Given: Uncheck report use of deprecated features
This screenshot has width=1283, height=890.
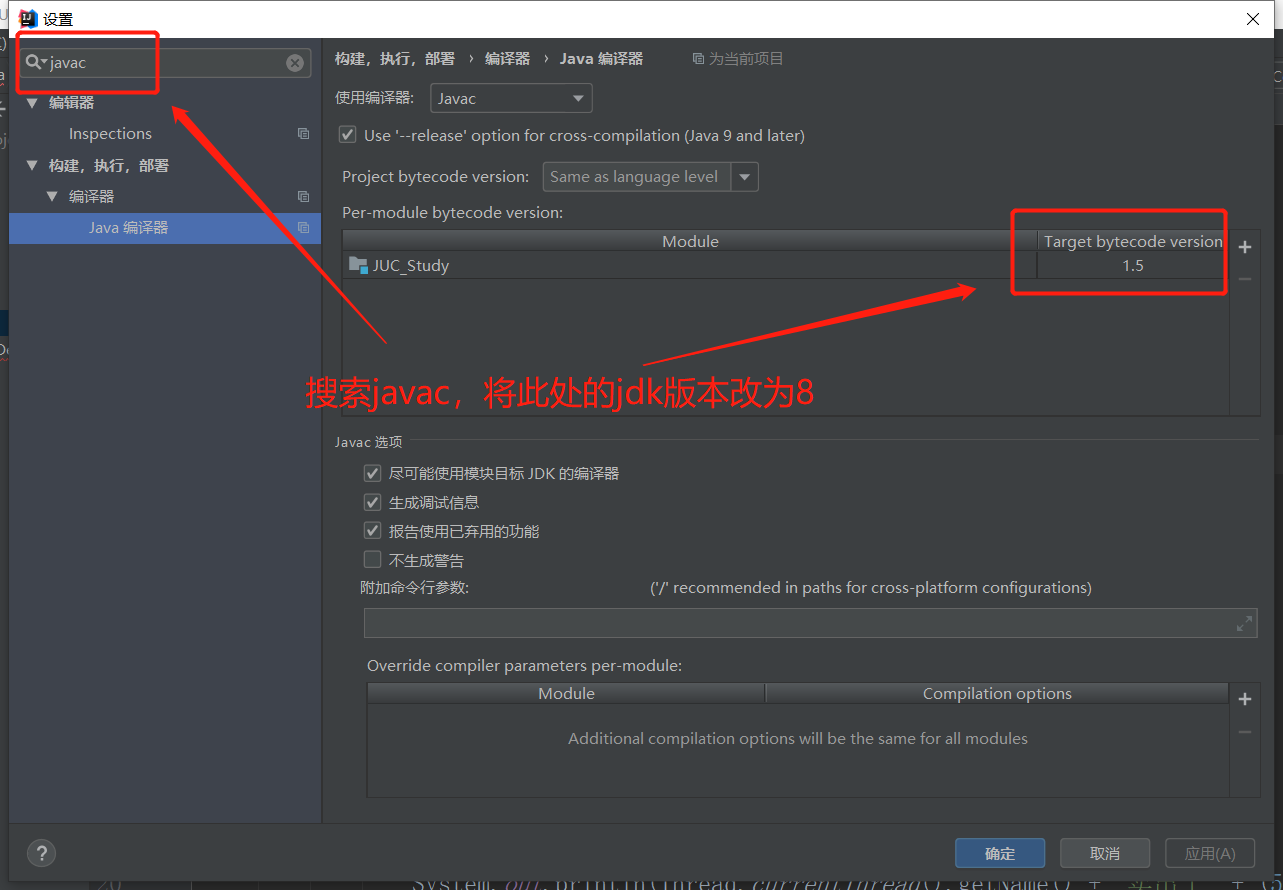Looking at the screenshot, I should [x=373, y=532].
